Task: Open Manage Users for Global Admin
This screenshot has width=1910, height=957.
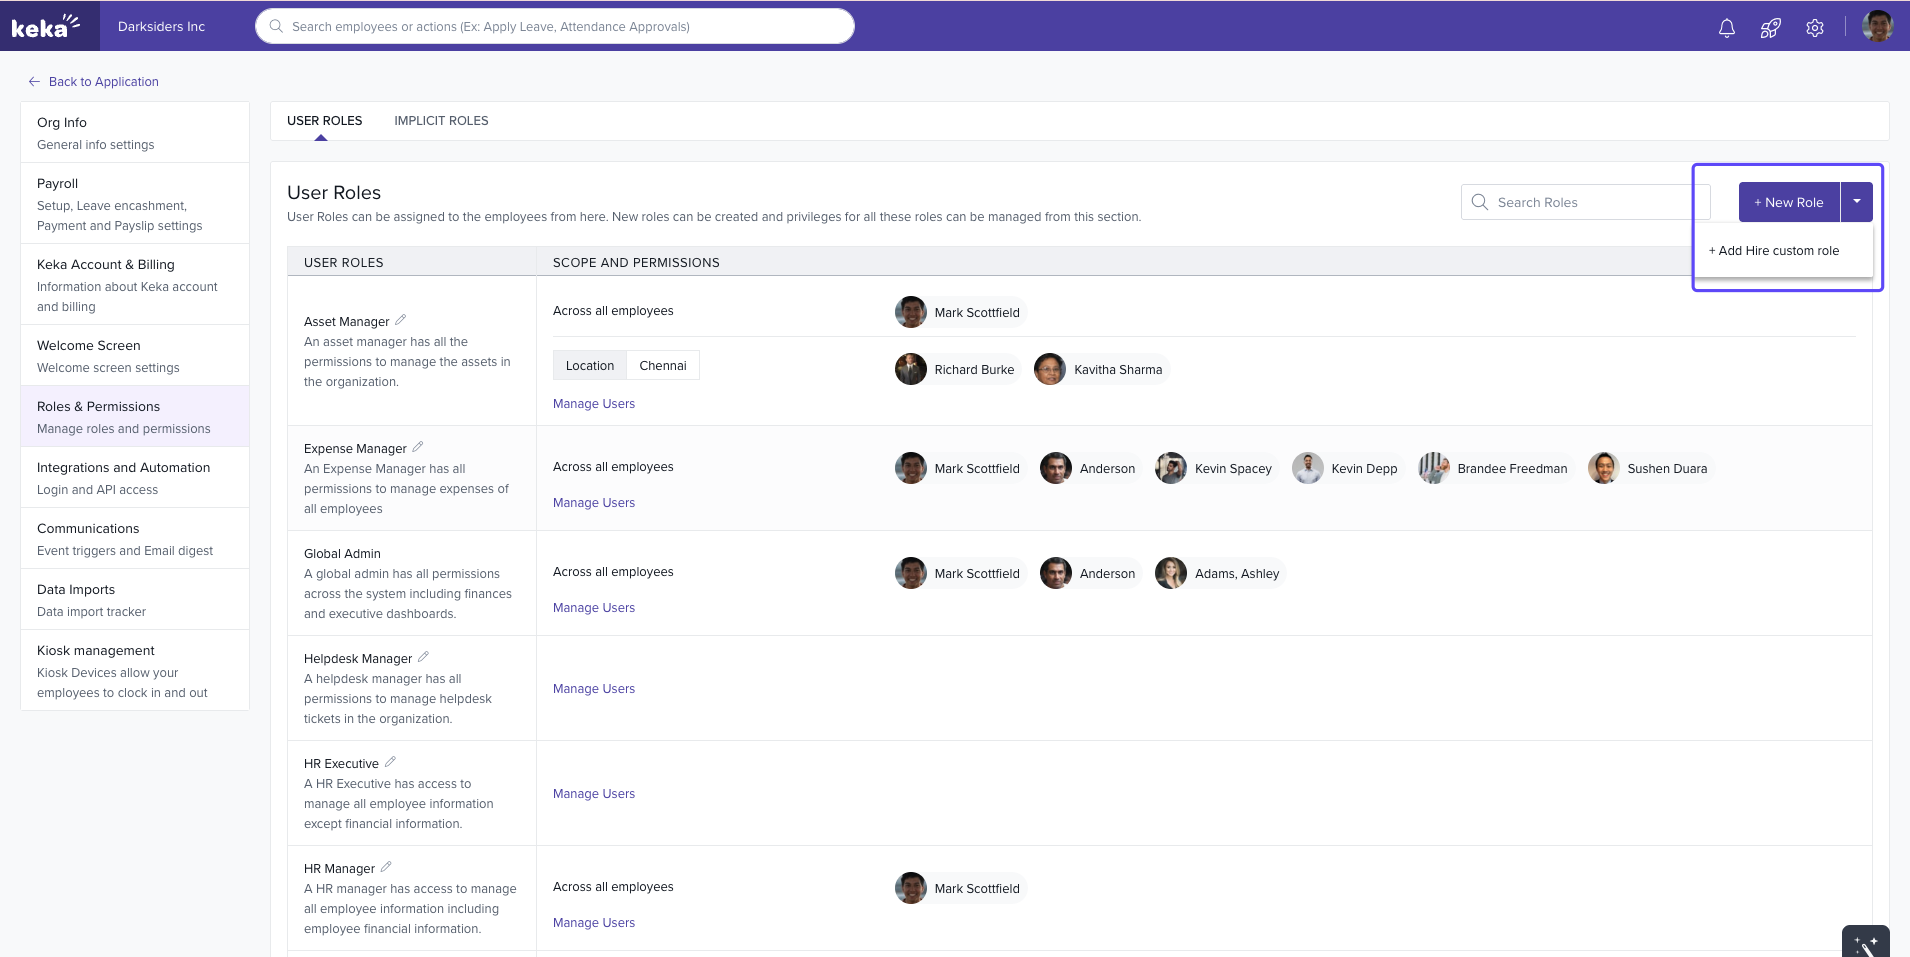Action: (x=594, y=608)
